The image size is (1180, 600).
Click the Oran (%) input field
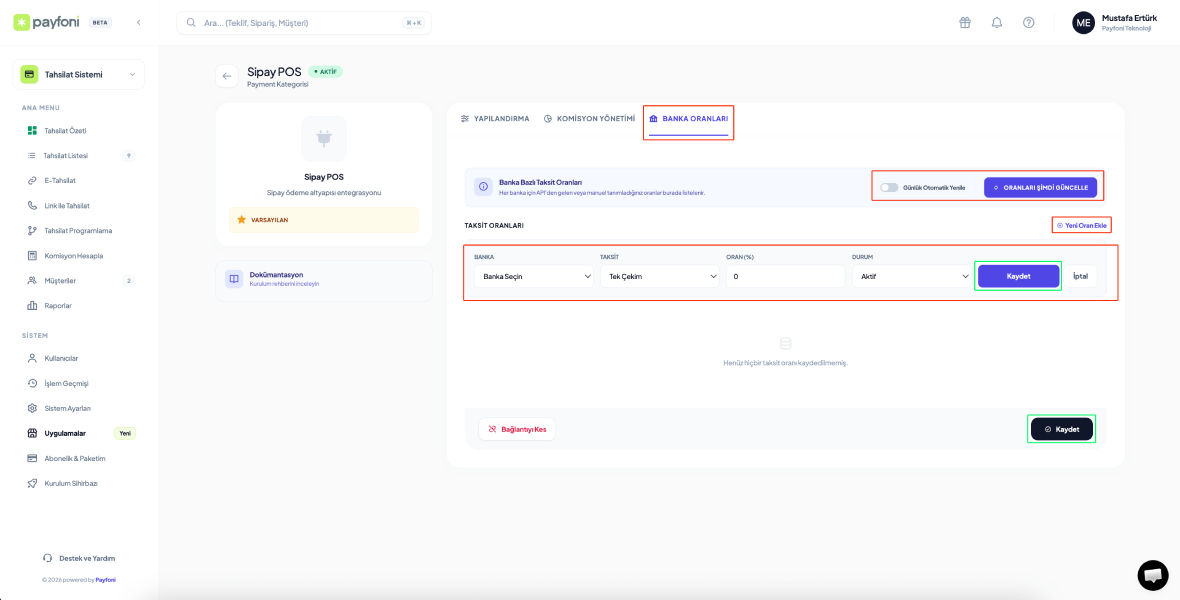[785, 276]
